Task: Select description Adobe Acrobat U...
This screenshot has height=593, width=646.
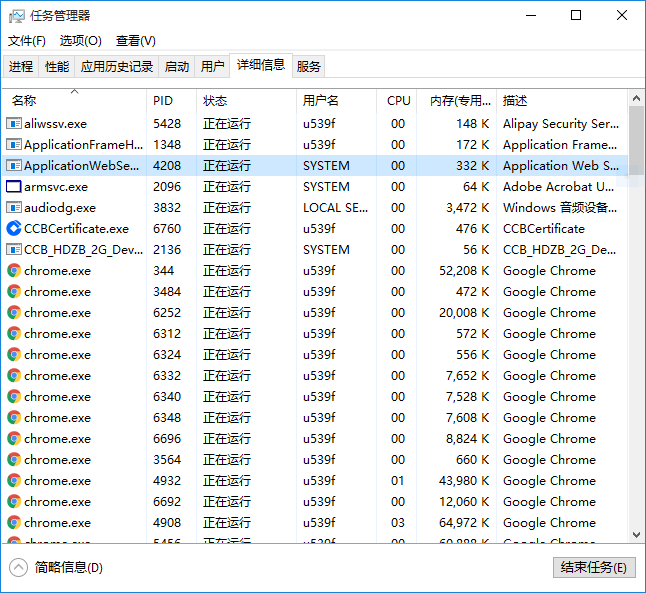Action: (x=559, y=186)
